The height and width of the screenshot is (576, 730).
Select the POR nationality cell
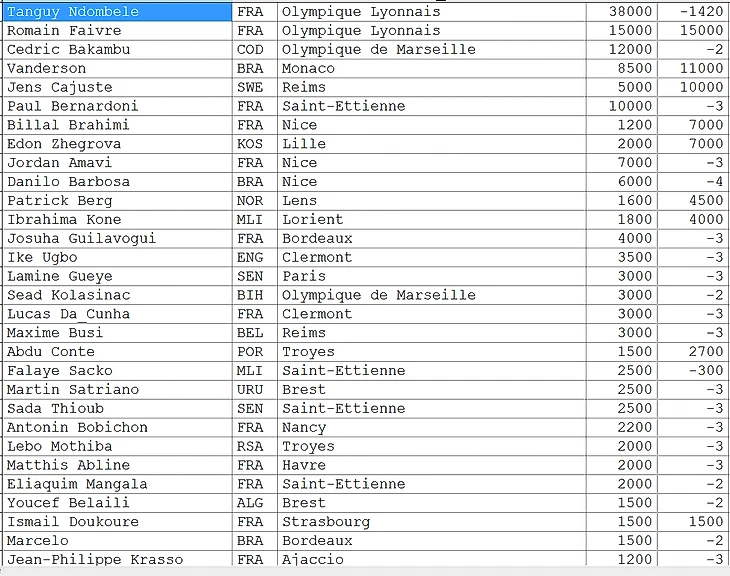pyautogui.click(x=255, y=352)
